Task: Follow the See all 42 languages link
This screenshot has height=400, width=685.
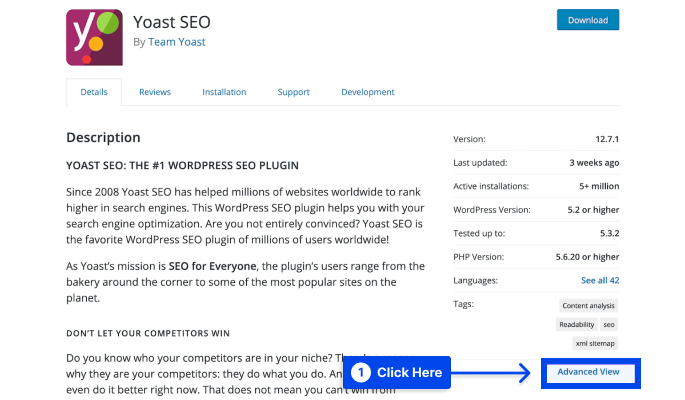Action: click(600, 281)
